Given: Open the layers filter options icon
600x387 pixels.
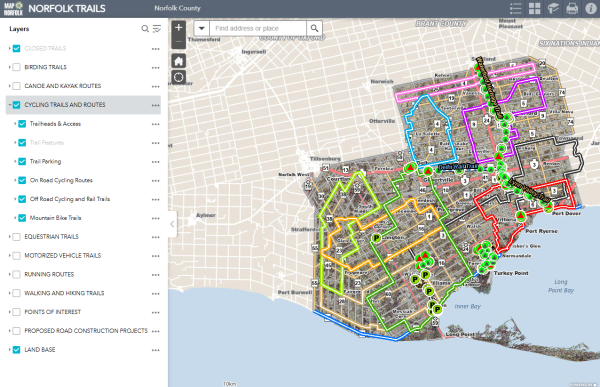Looking at the screenshot, I should 157,29.
